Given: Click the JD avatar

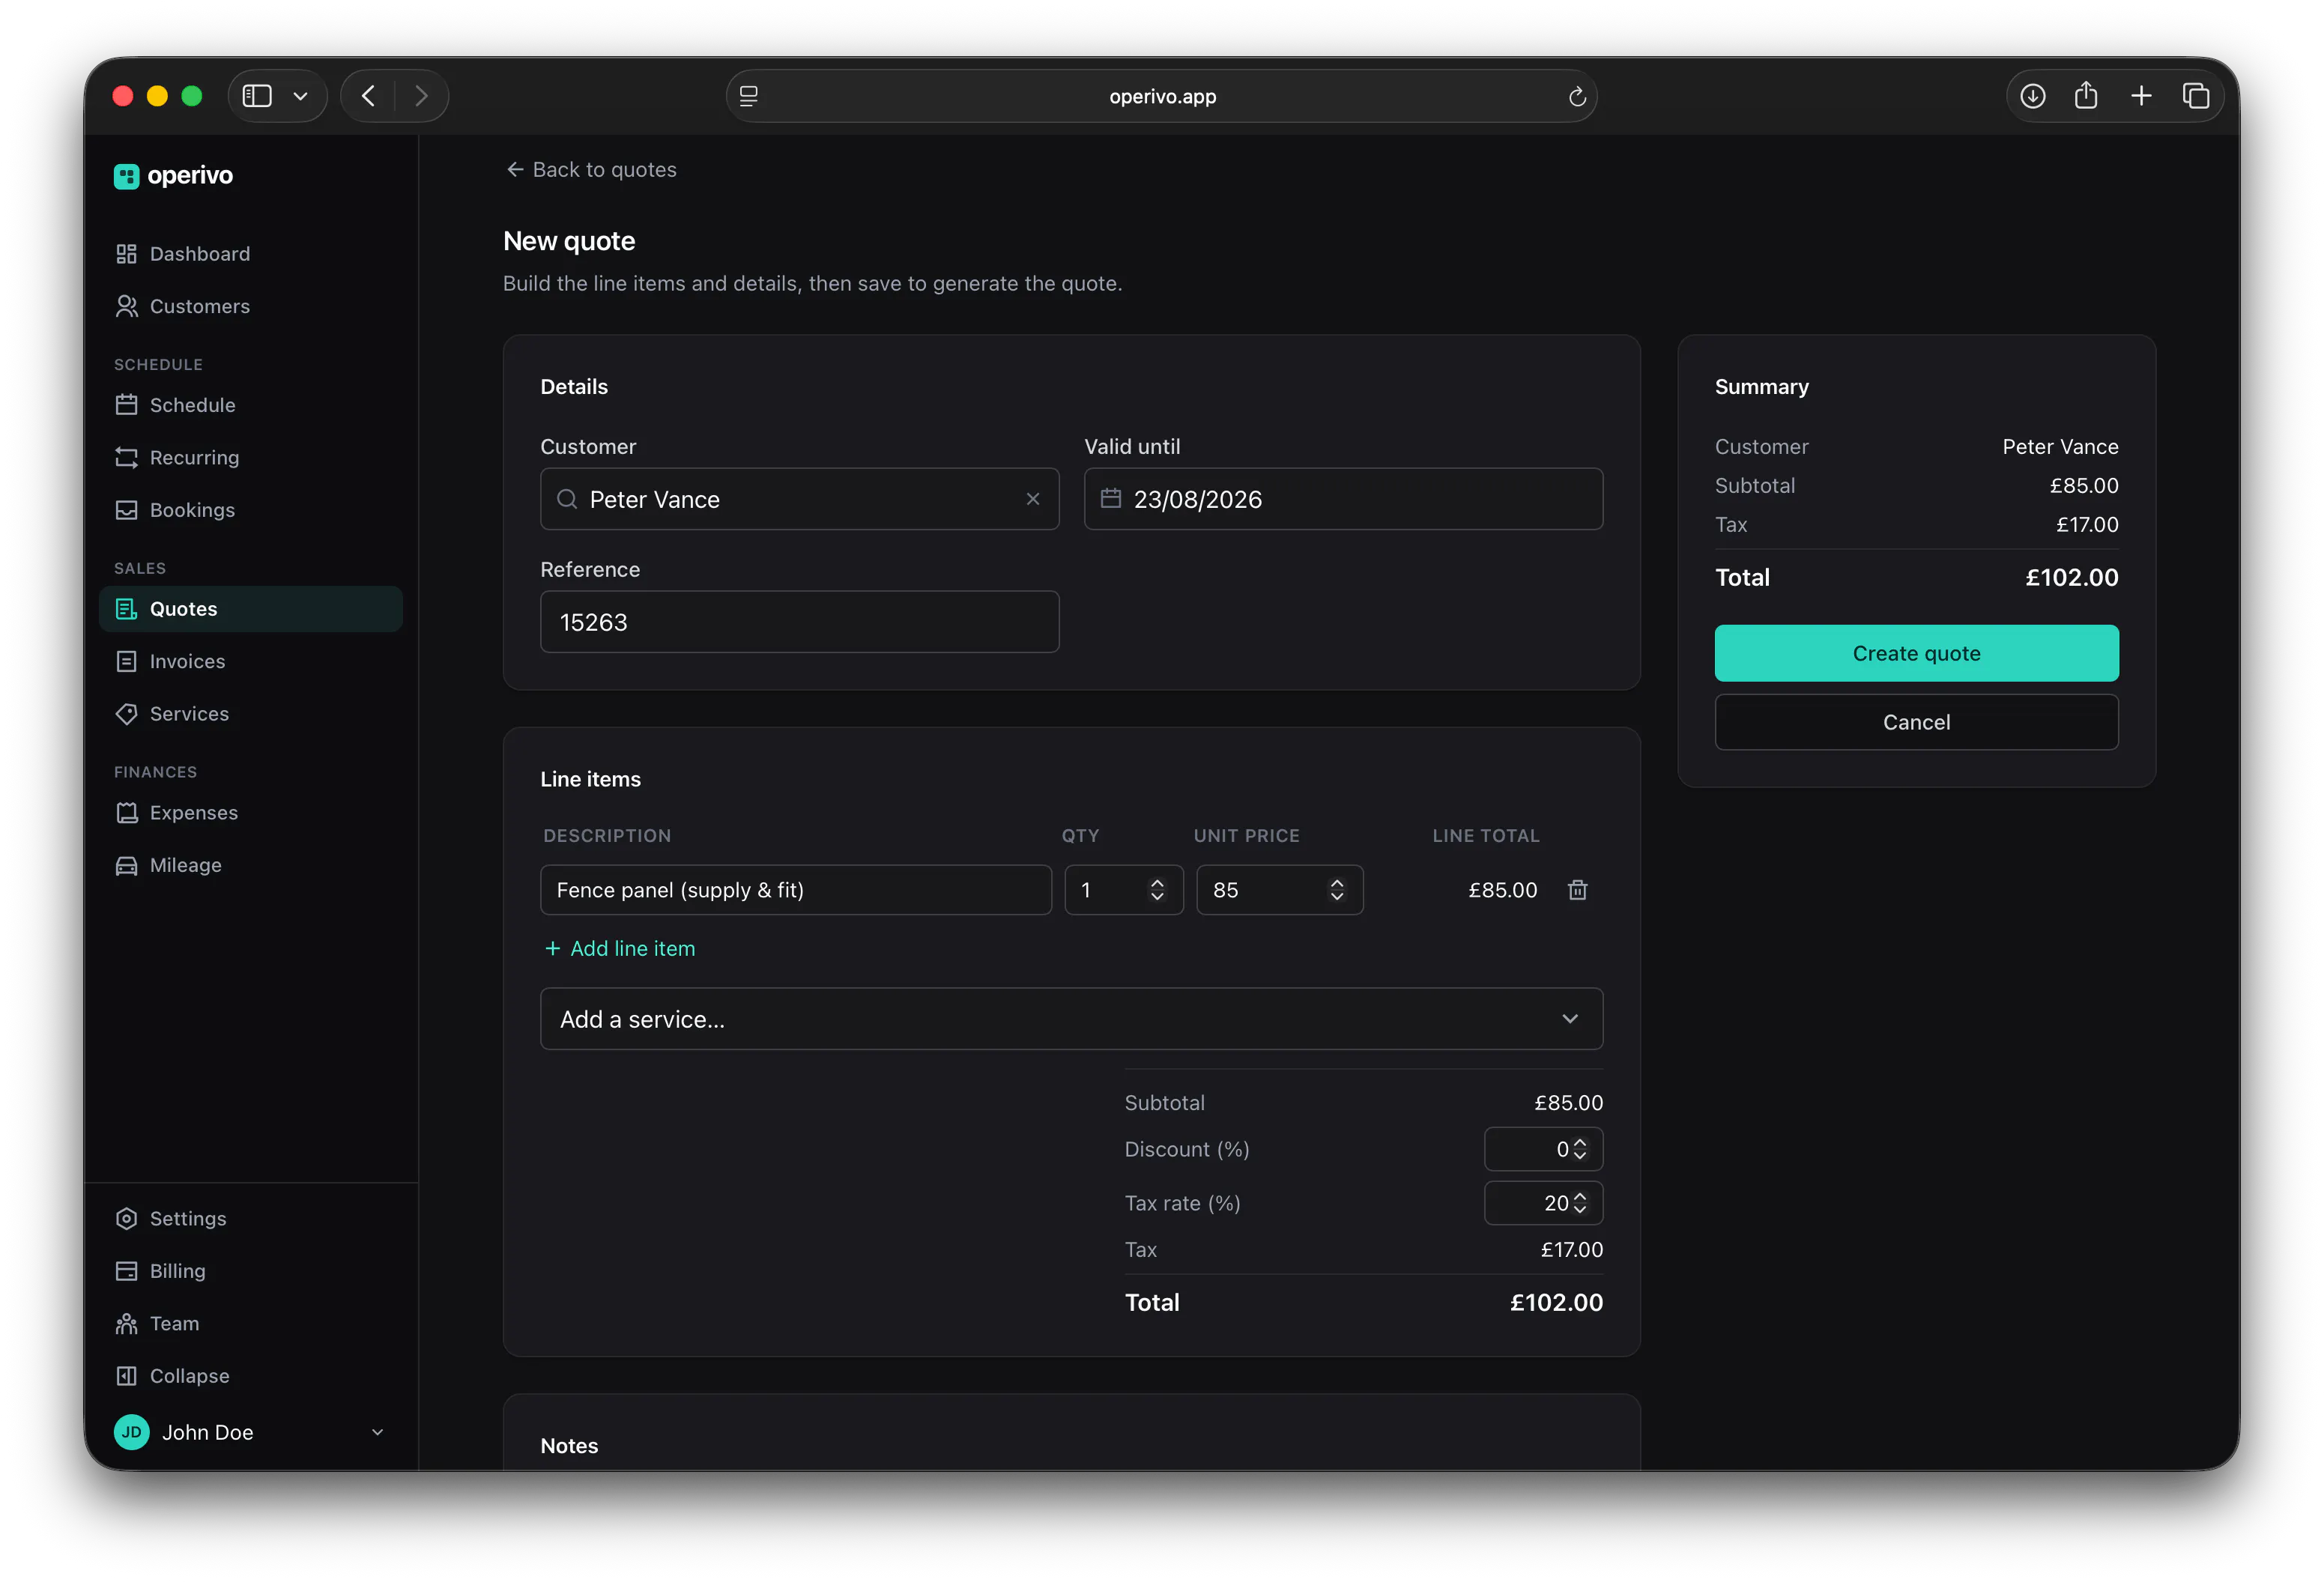Looking at the screenshot, I should pyautogui.click(x=131, y=1432).
